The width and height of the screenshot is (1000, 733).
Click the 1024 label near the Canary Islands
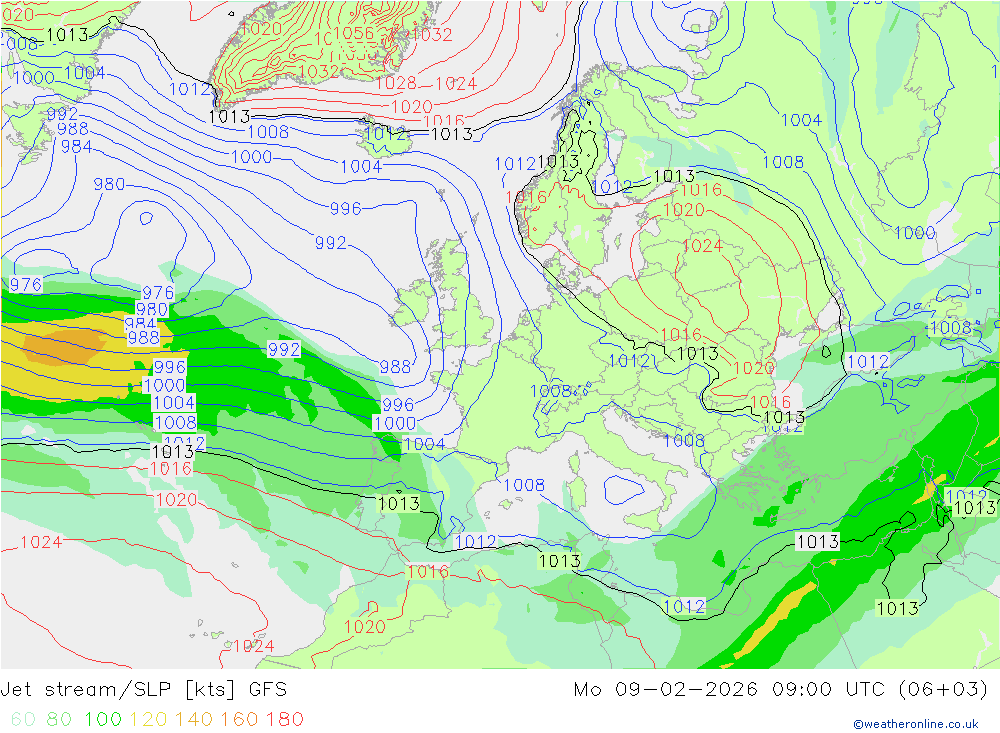pos(254,646)
